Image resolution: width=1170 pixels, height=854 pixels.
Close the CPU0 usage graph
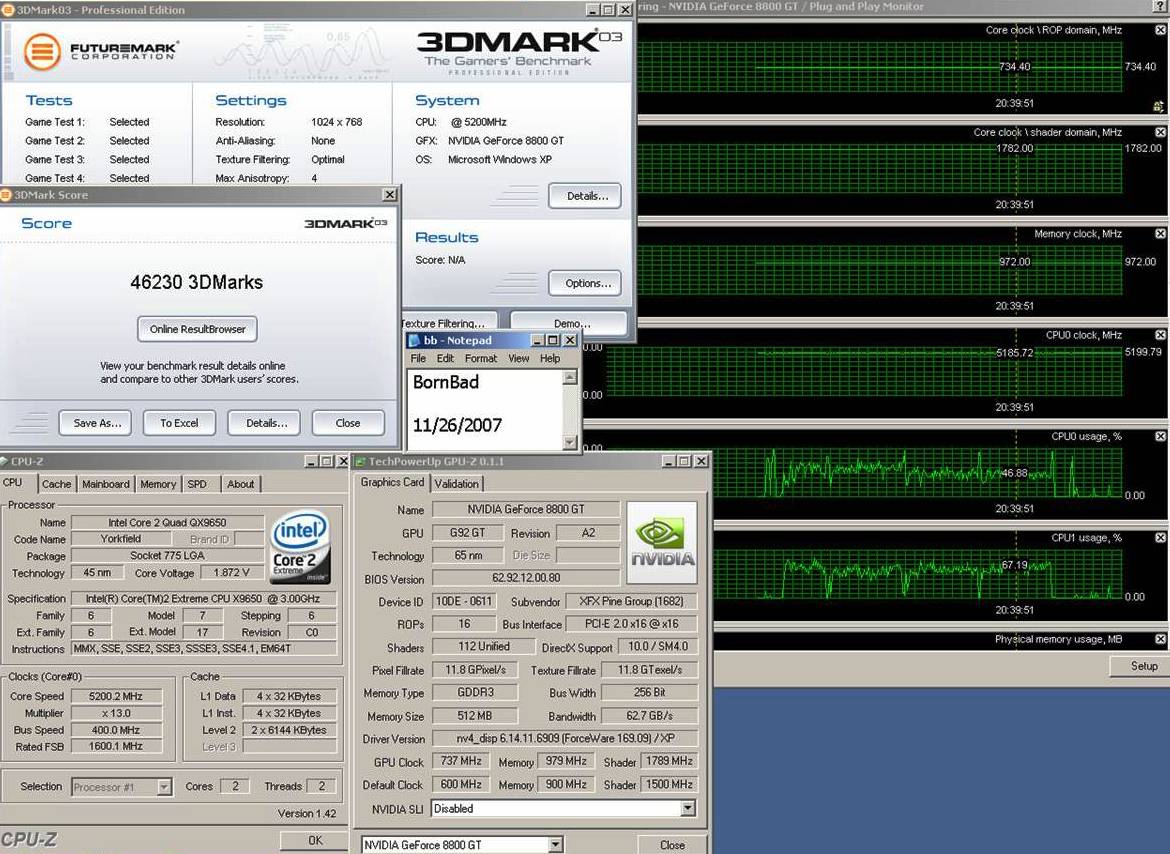(1160, 436)
